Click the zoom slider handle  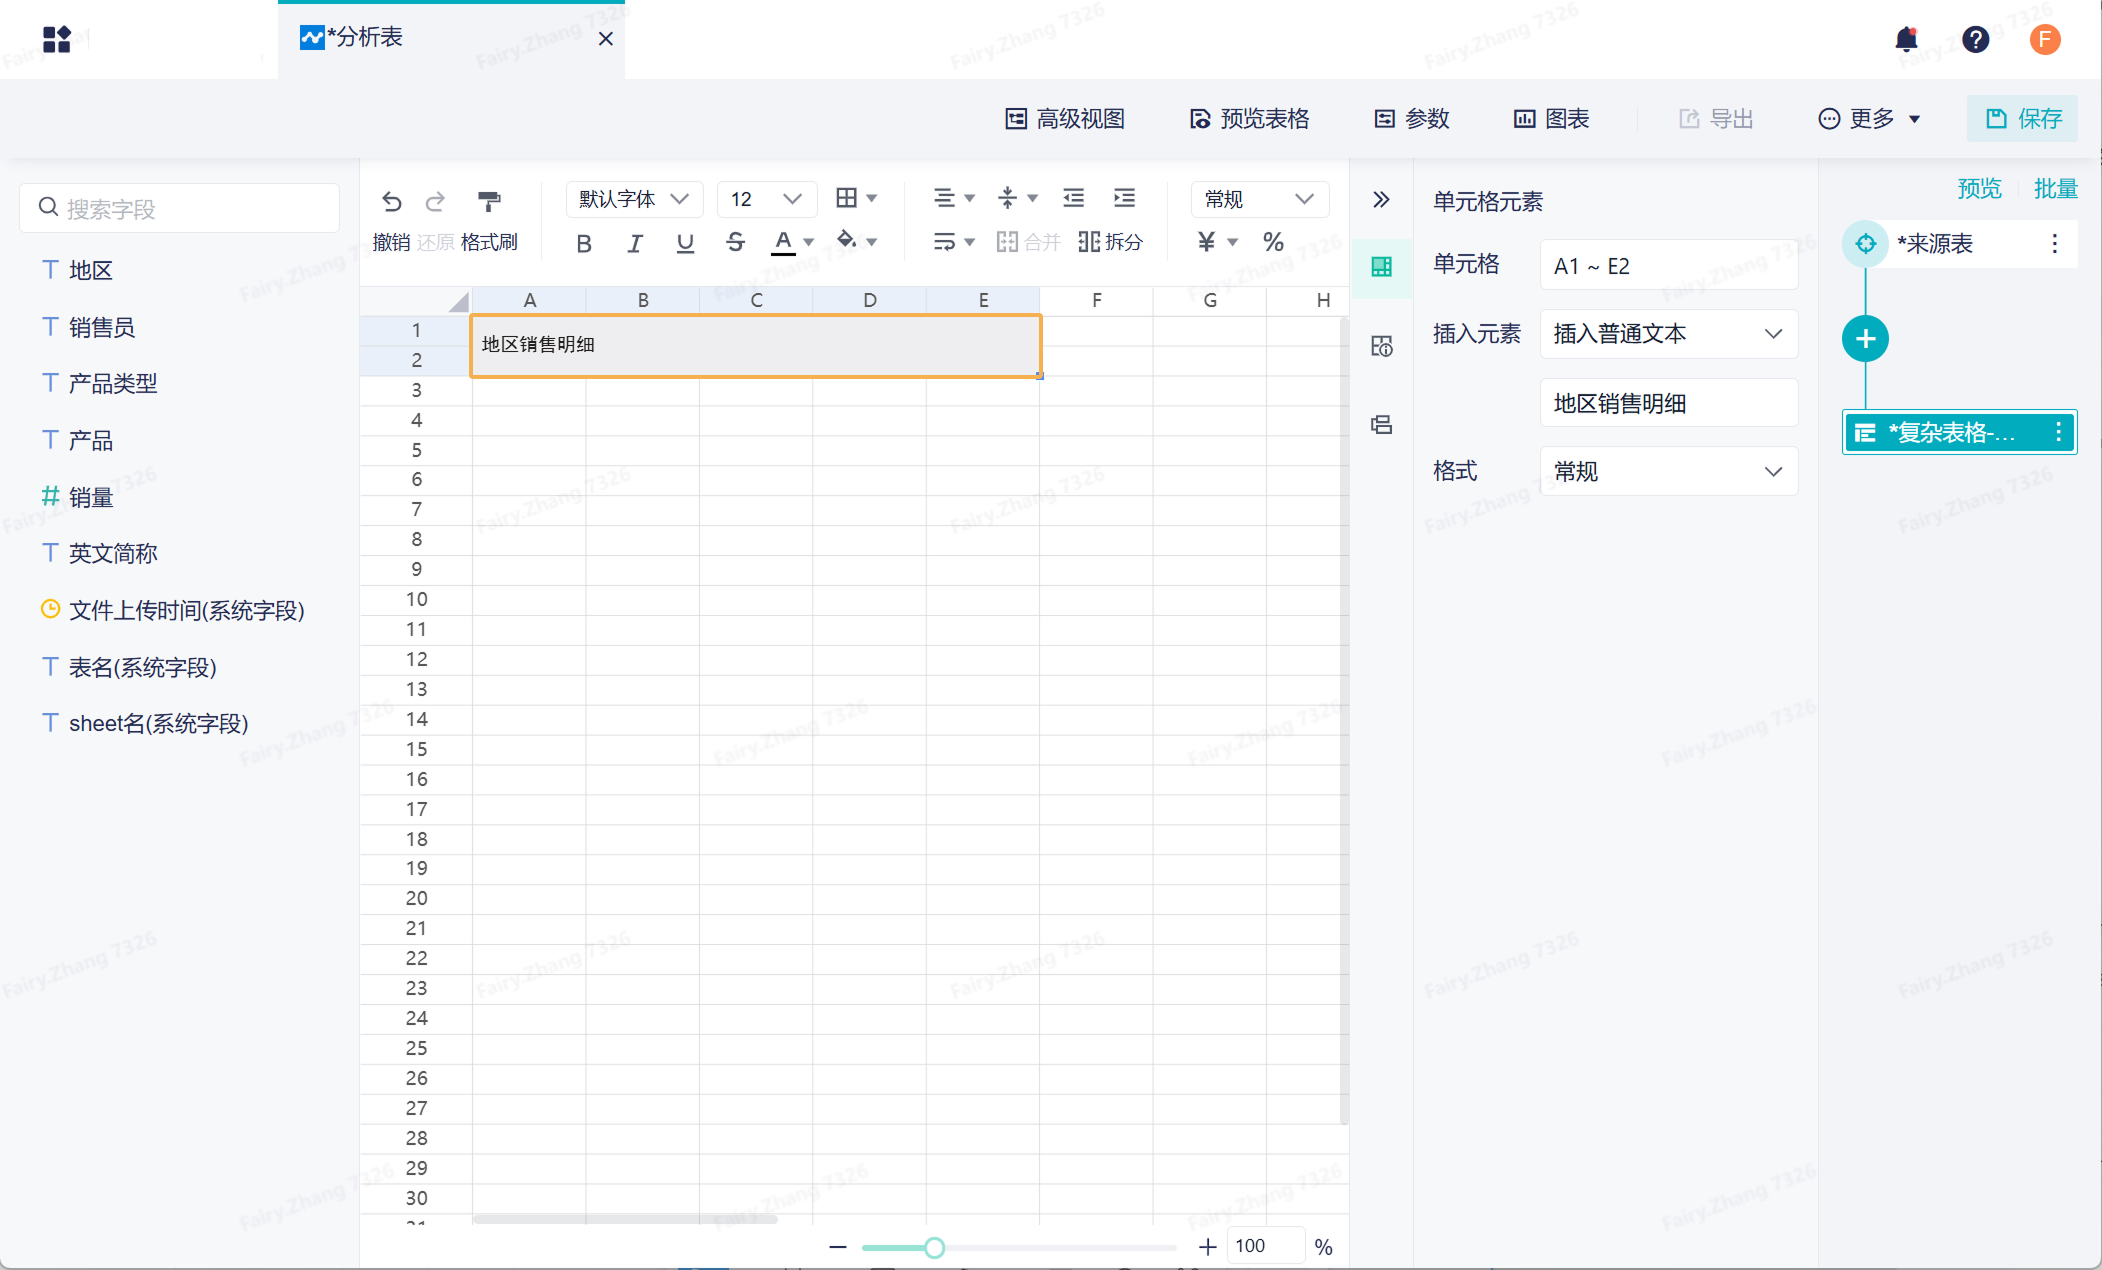[934, 1247]
